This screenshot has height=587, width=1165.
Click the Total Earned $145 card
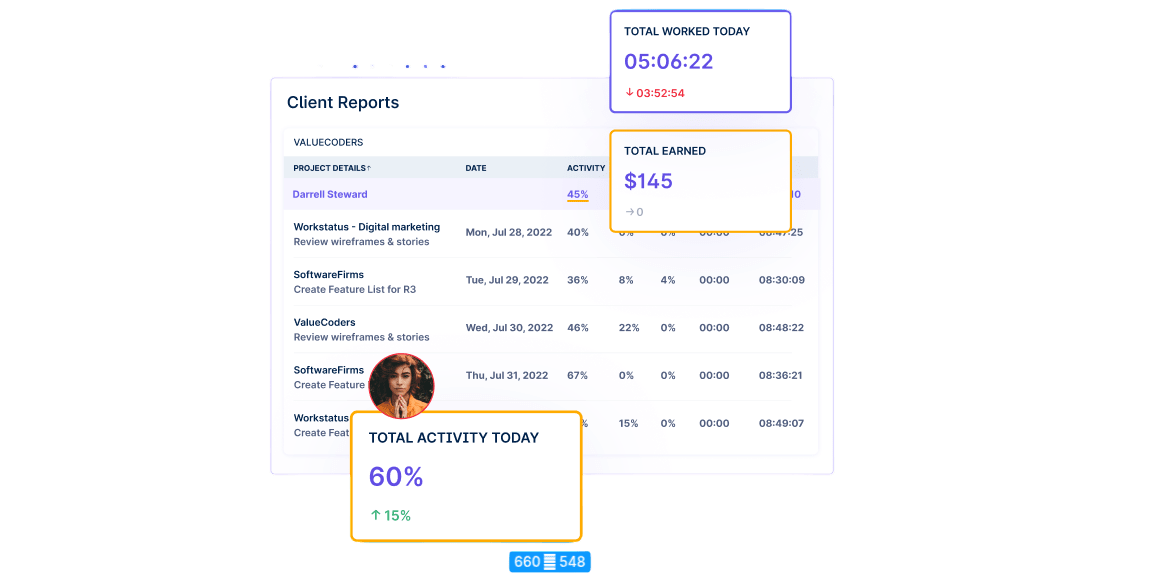point(700,181)
